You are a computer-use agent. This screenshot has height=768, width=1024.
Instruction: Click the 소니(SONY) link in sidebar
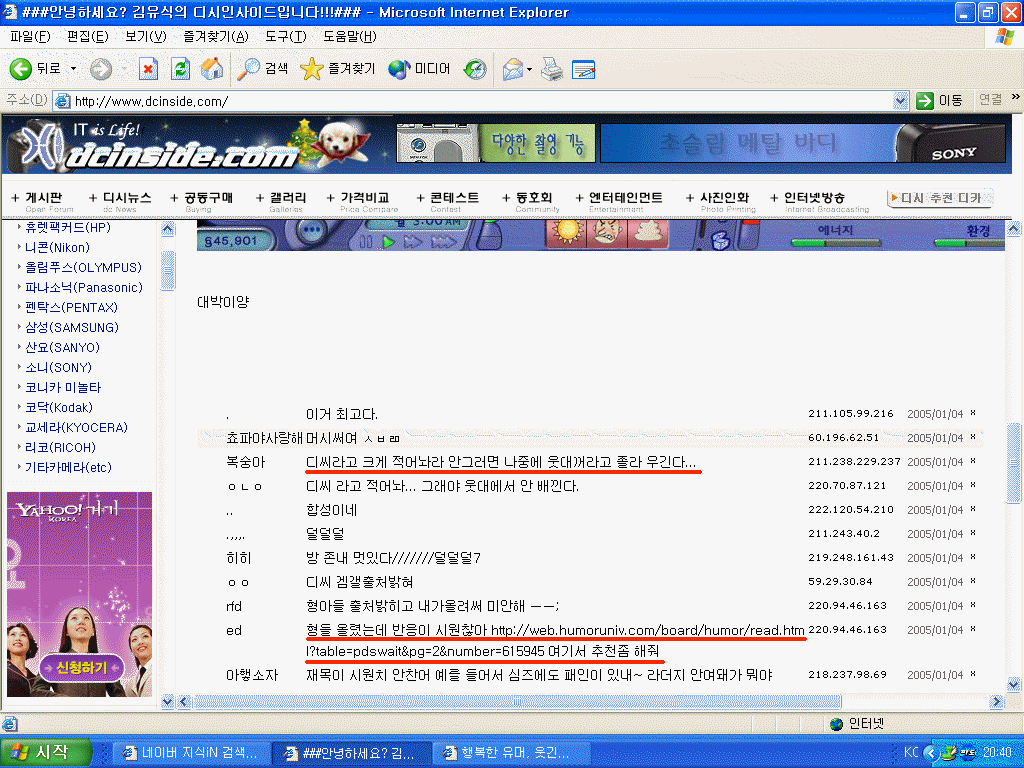point(58,367)
